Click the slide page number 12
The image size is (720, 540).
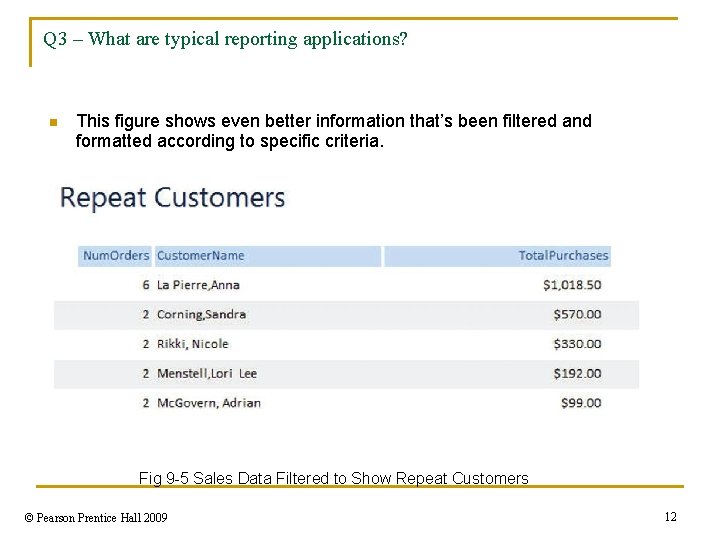click(x=670, y=516)
